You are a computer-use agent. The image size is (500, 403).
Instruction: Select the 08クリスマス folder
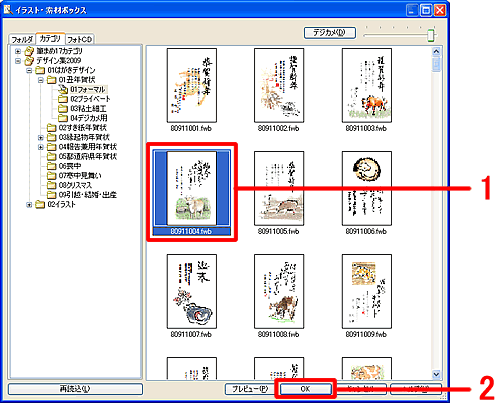(69, 185)
